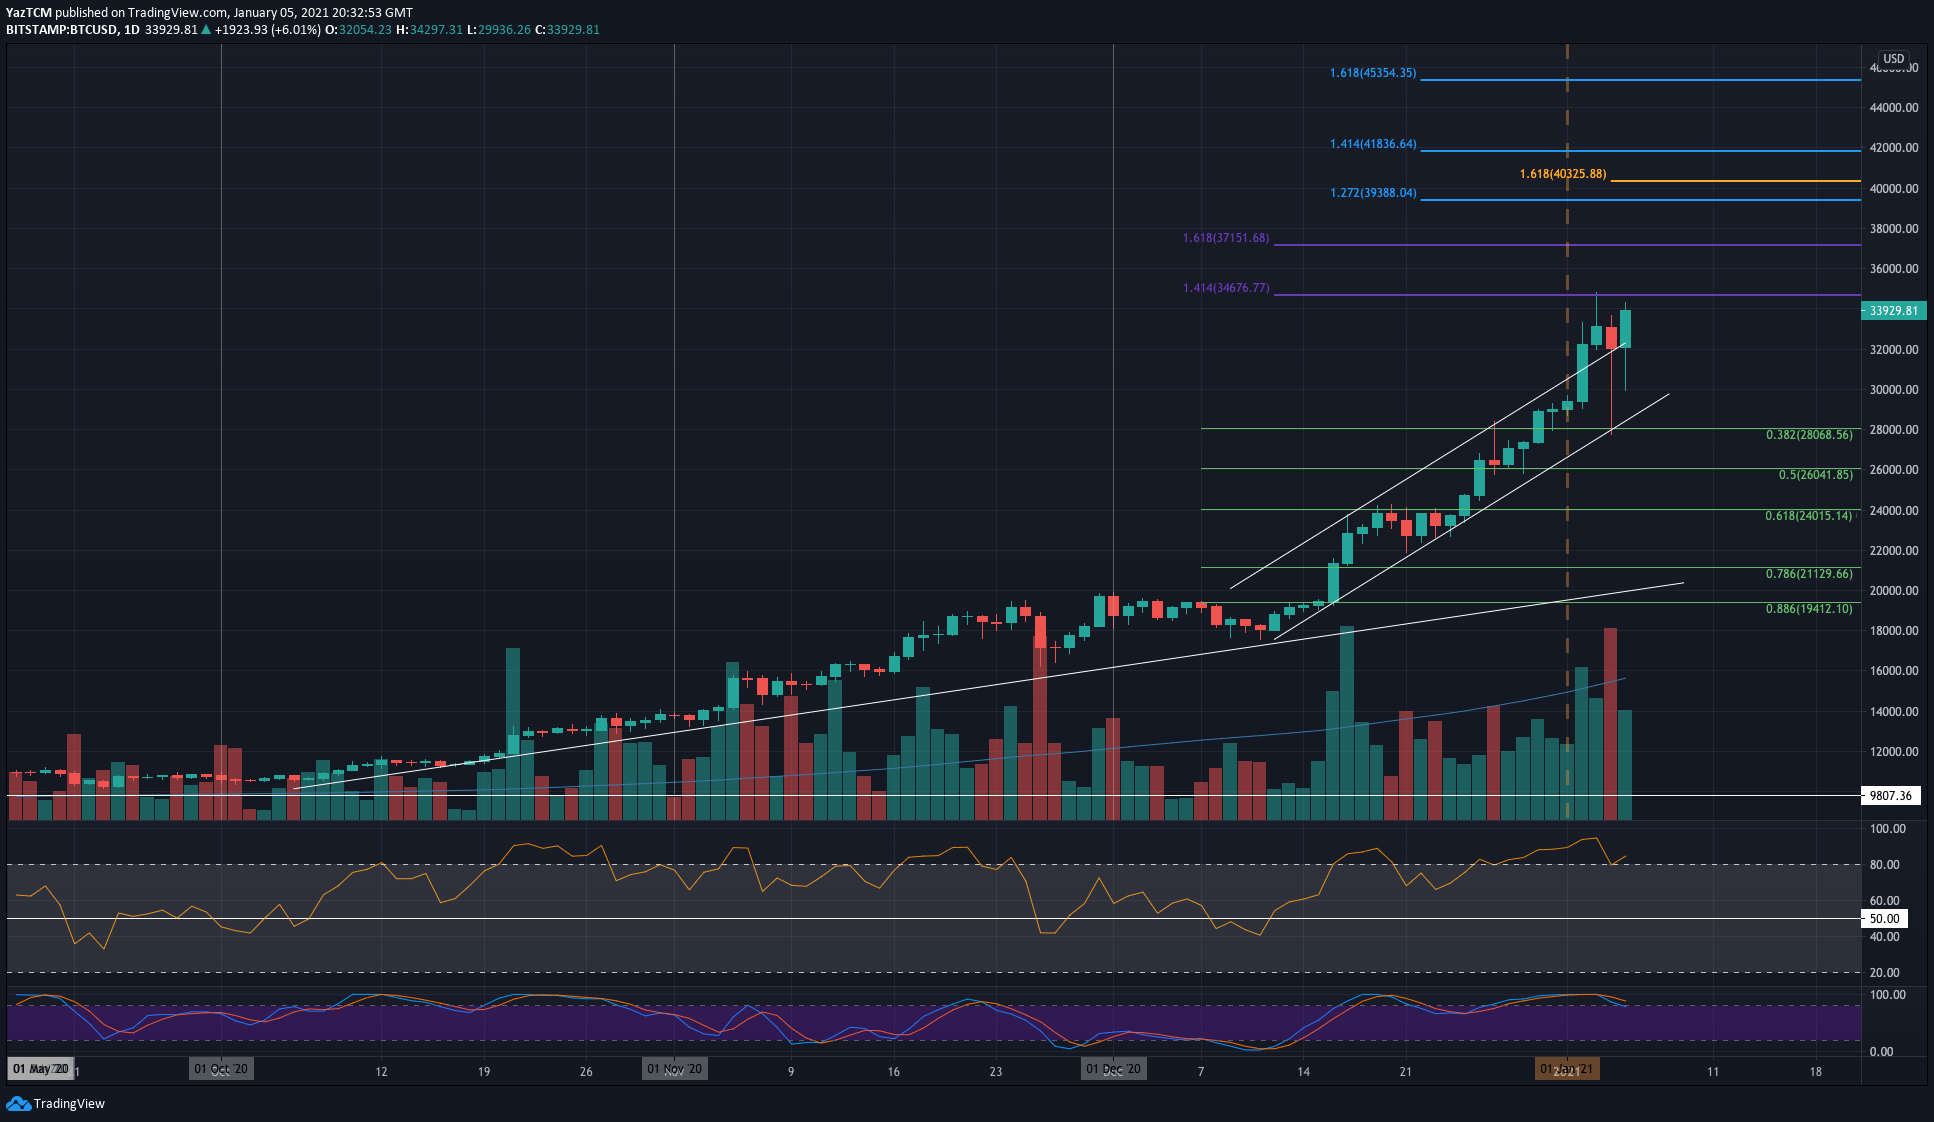Click the TradingView logo icon
1934x1122 pixels.
point(18,1103)
